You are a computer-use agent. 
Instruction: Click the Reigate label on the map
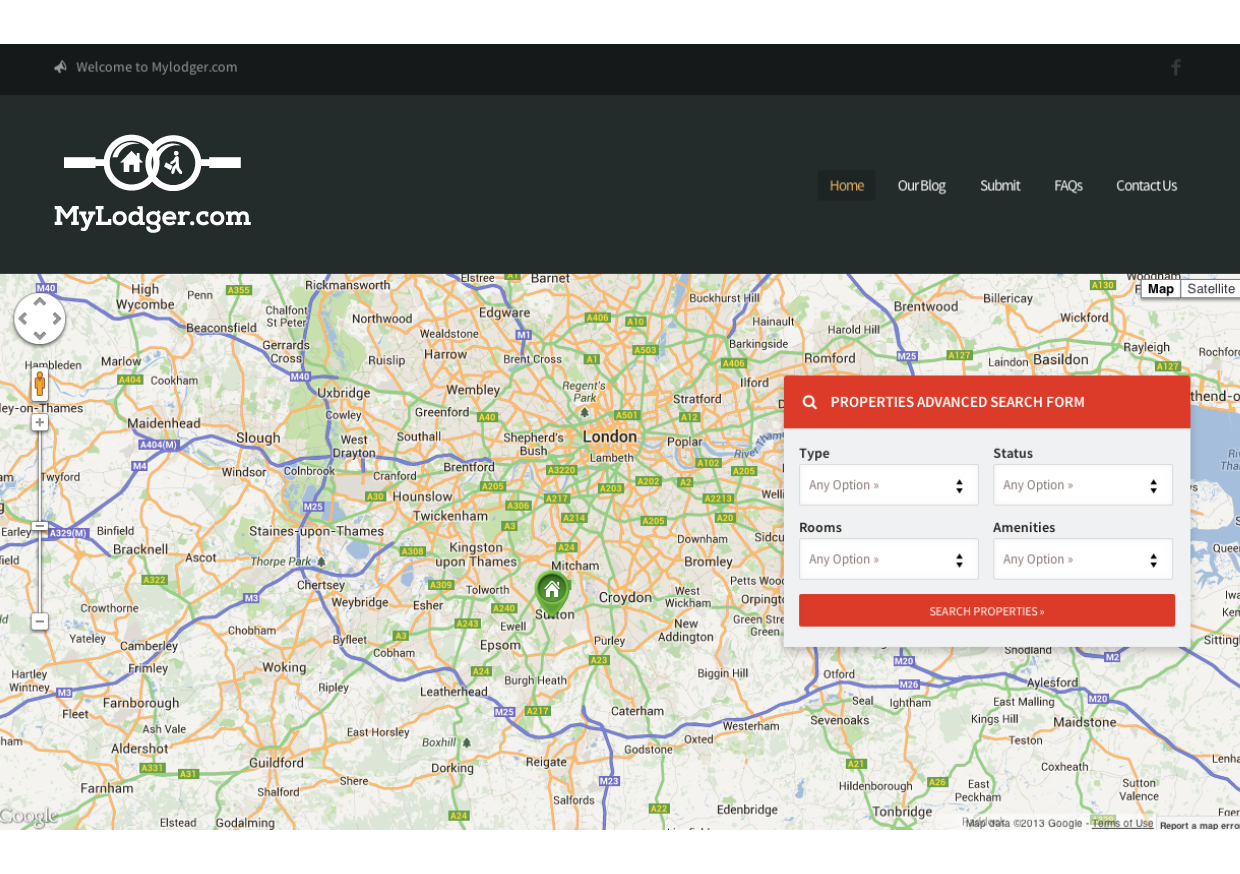tap(547, 761)
